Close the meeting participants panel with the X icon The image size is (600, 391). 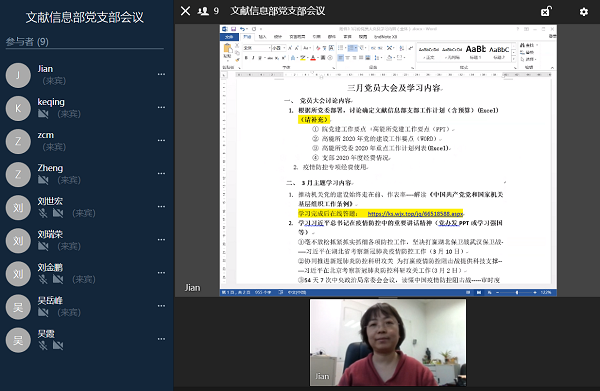(186, 11)
